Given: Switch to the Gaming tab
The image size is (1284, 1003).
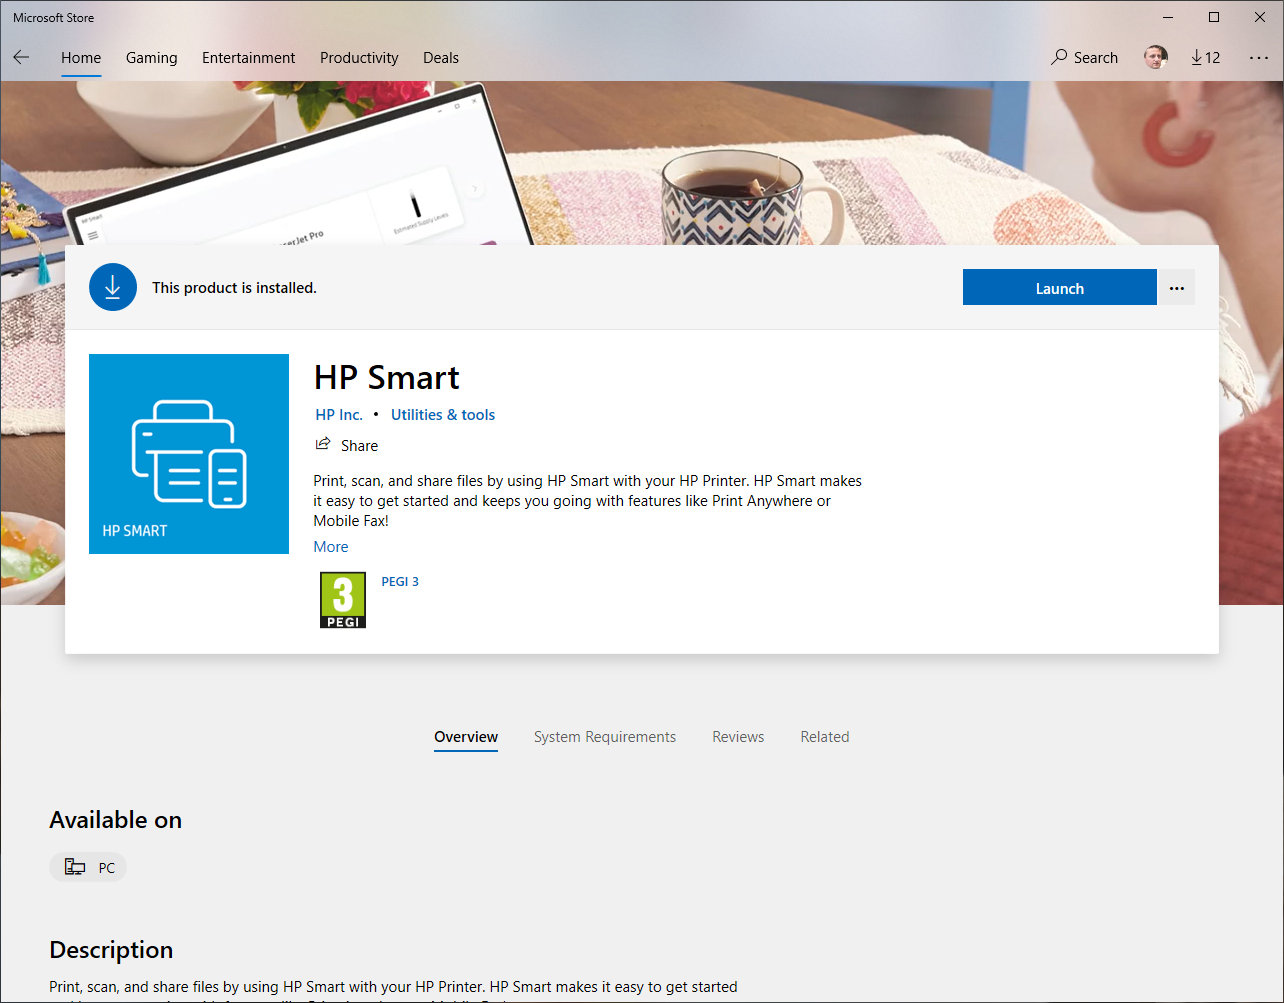Looking at the screenshot, I should point(152,58).
